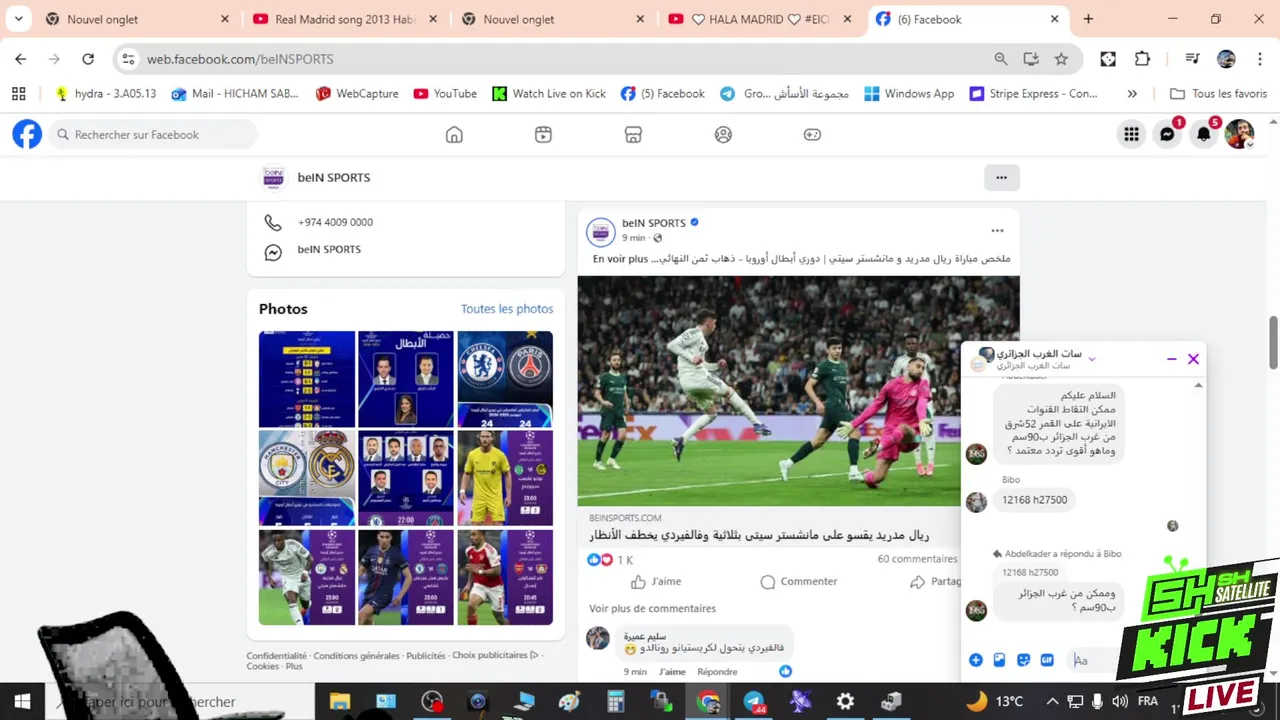Open the apps grid in bookmarks bar
Viewport: 1280px width, 720px height.
[18, 94]
